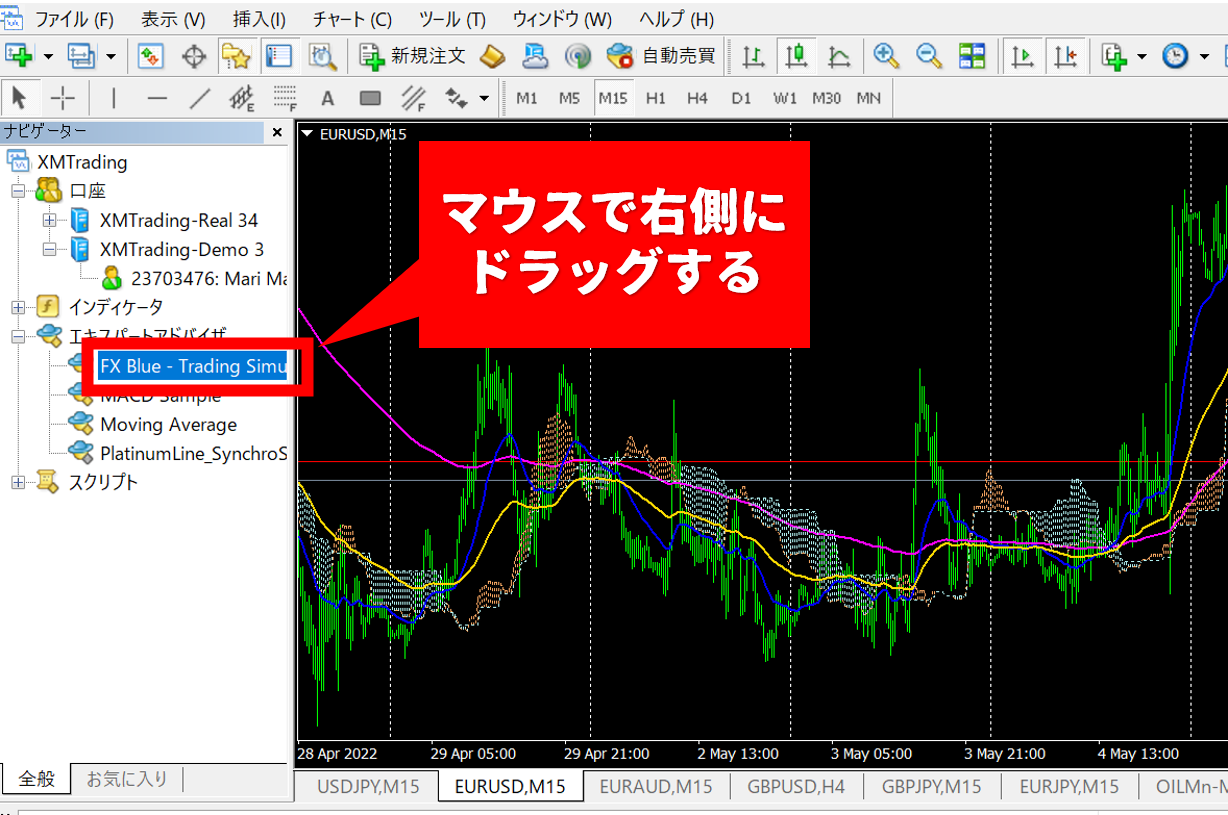Select the trendline drawing tool

pyautogui.click(x=200, y=98)
